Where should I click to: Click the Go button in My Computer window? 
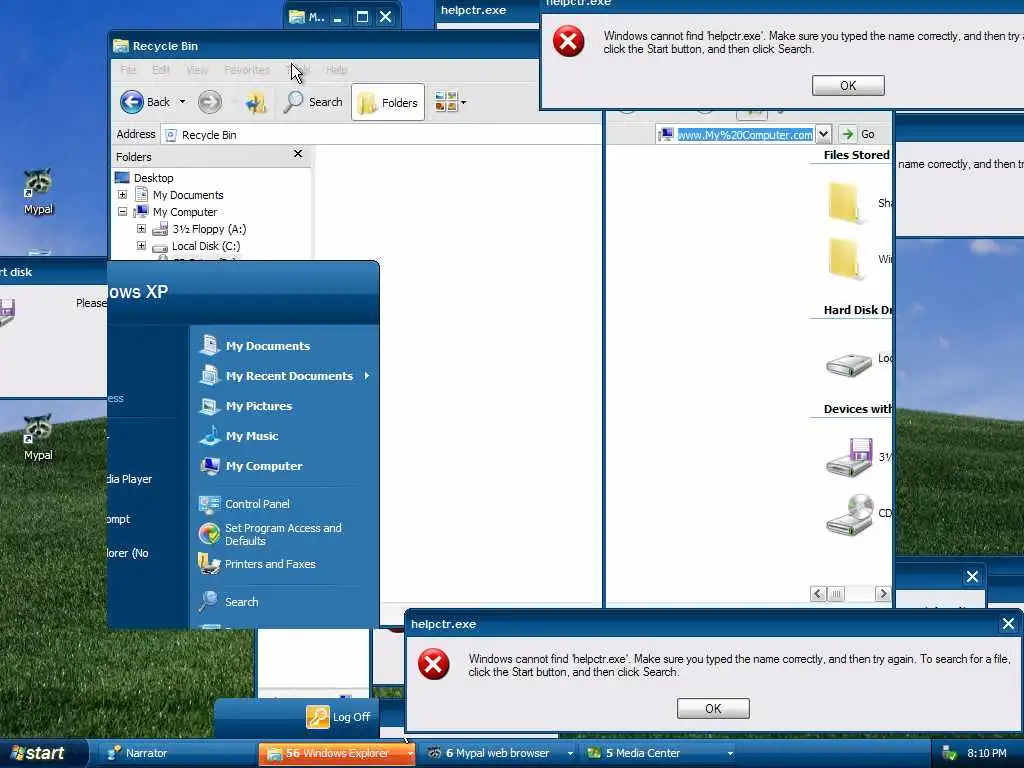(858, 134)
